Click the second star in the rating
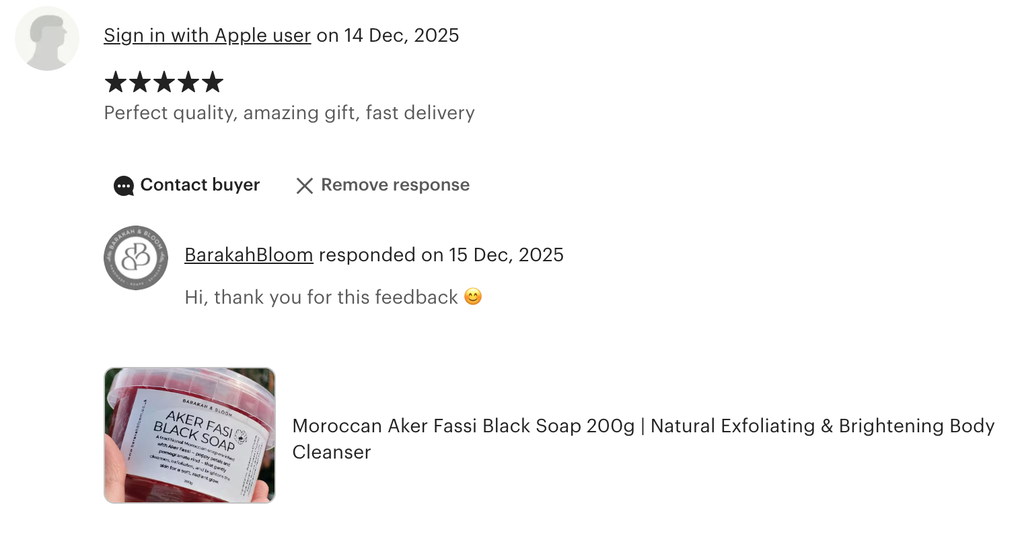 (140, 82)
